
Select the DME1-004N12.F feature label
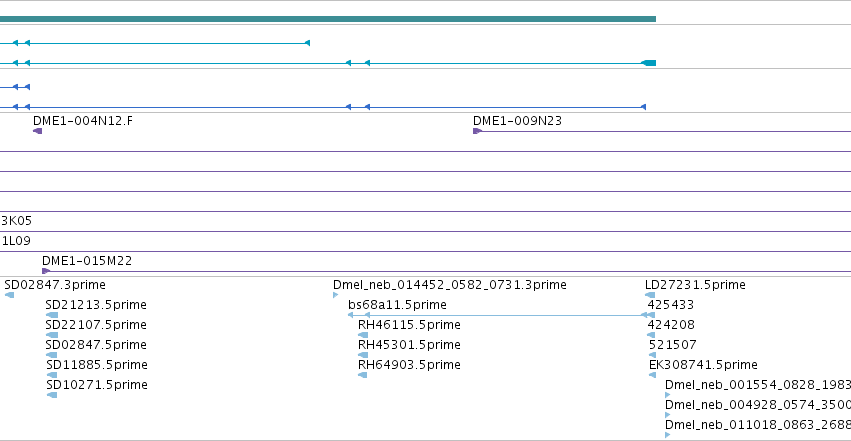[82, 120]
